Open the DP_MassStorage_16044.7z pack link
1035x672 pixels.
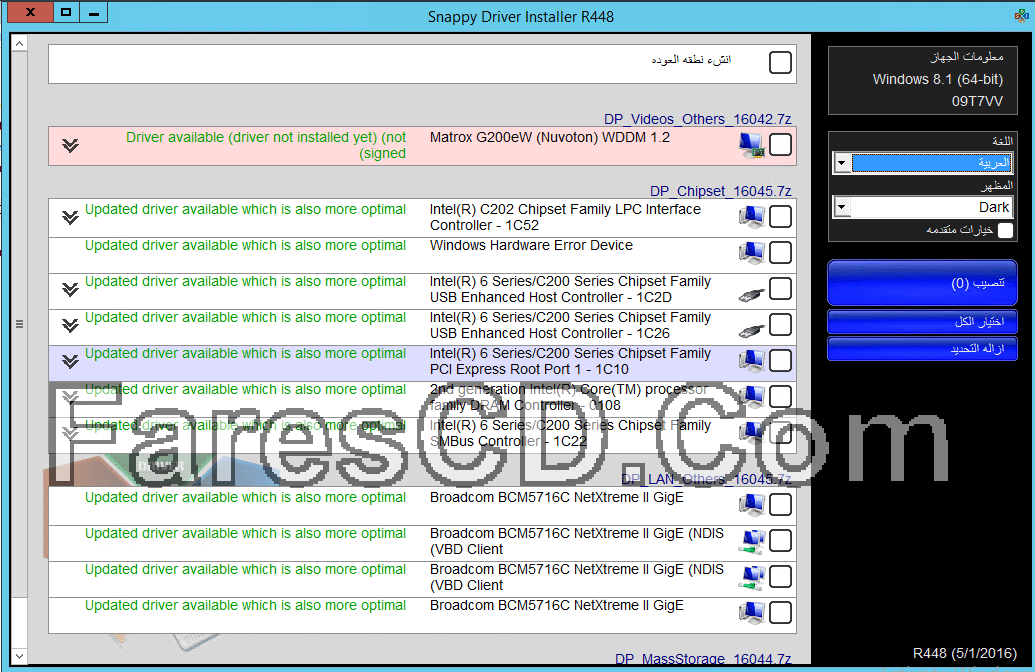pos(703,659)
